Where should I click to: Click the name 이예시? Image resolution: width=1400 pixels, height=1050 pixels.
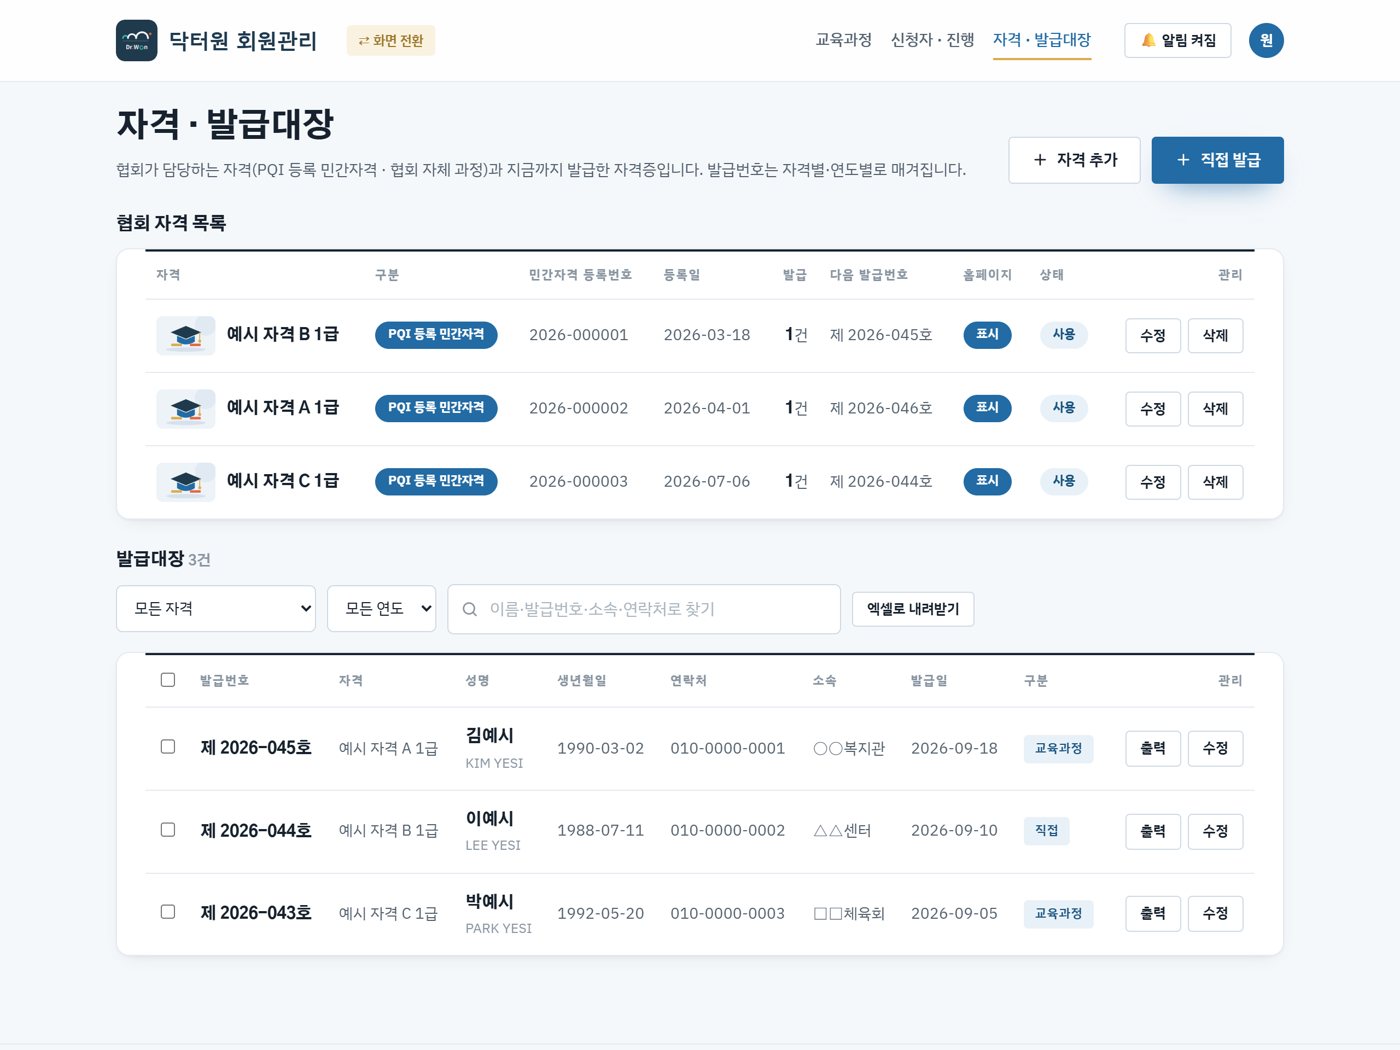coord(490,819)
